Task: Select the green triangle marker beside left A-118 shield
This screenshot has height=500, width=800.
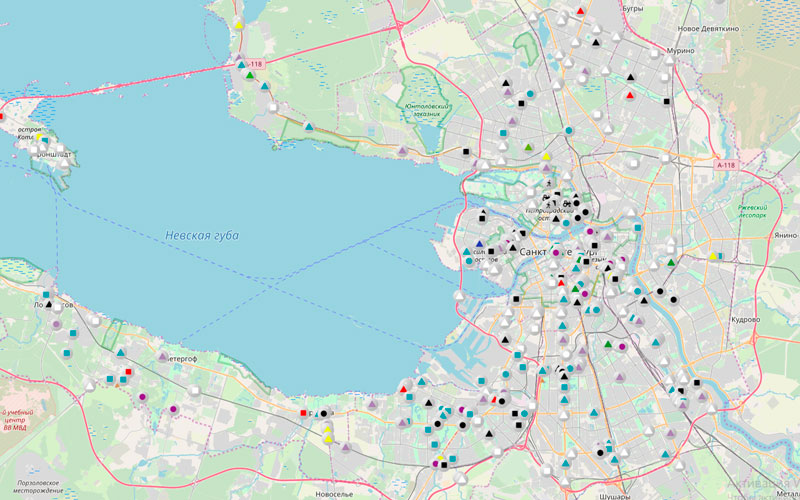Action: coord(250,75)
